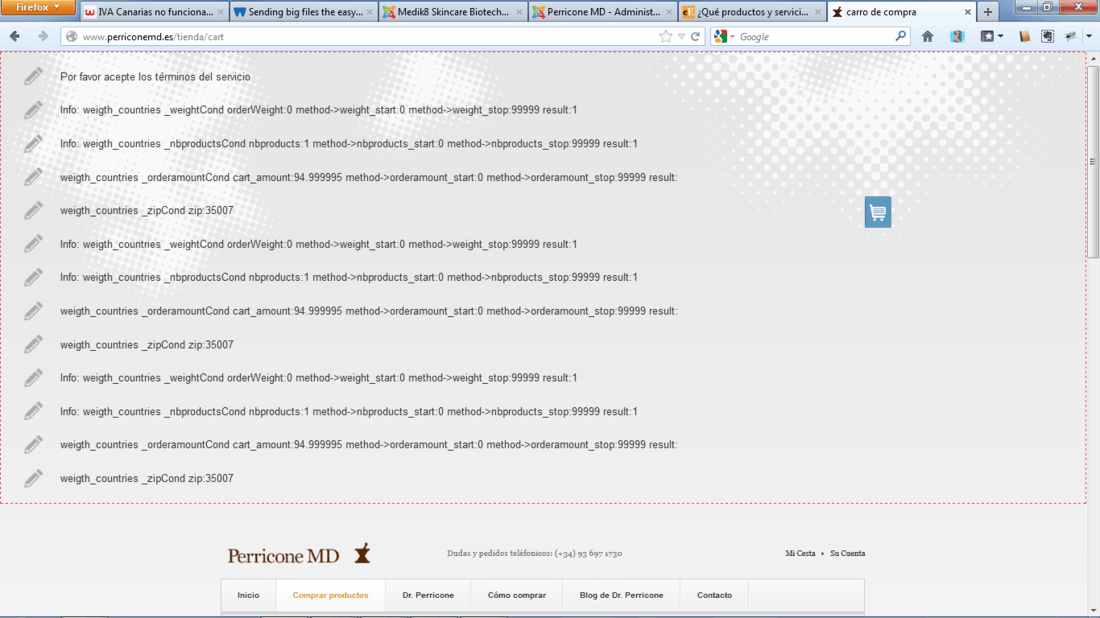Switch to the Perricone MD Administ tab
The image size is (1100, 618).
[603, 12]
